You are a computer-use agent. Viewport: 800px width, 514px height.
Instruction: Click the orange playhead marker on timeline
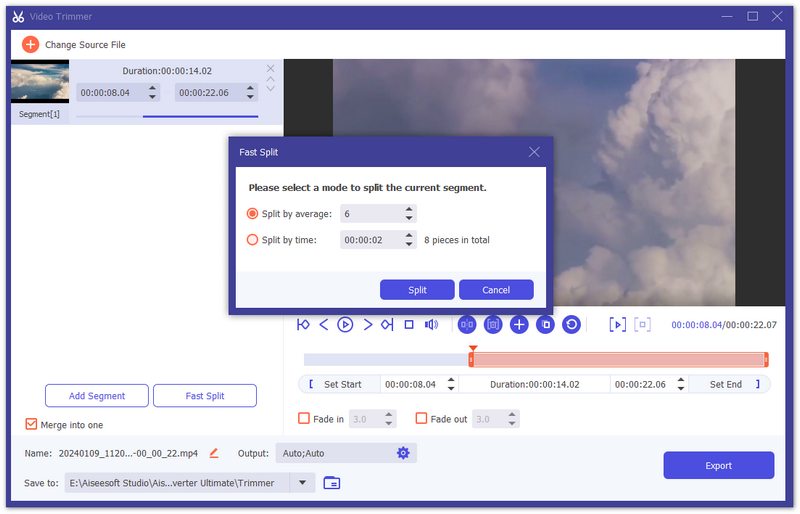click(x=472, y=349)
